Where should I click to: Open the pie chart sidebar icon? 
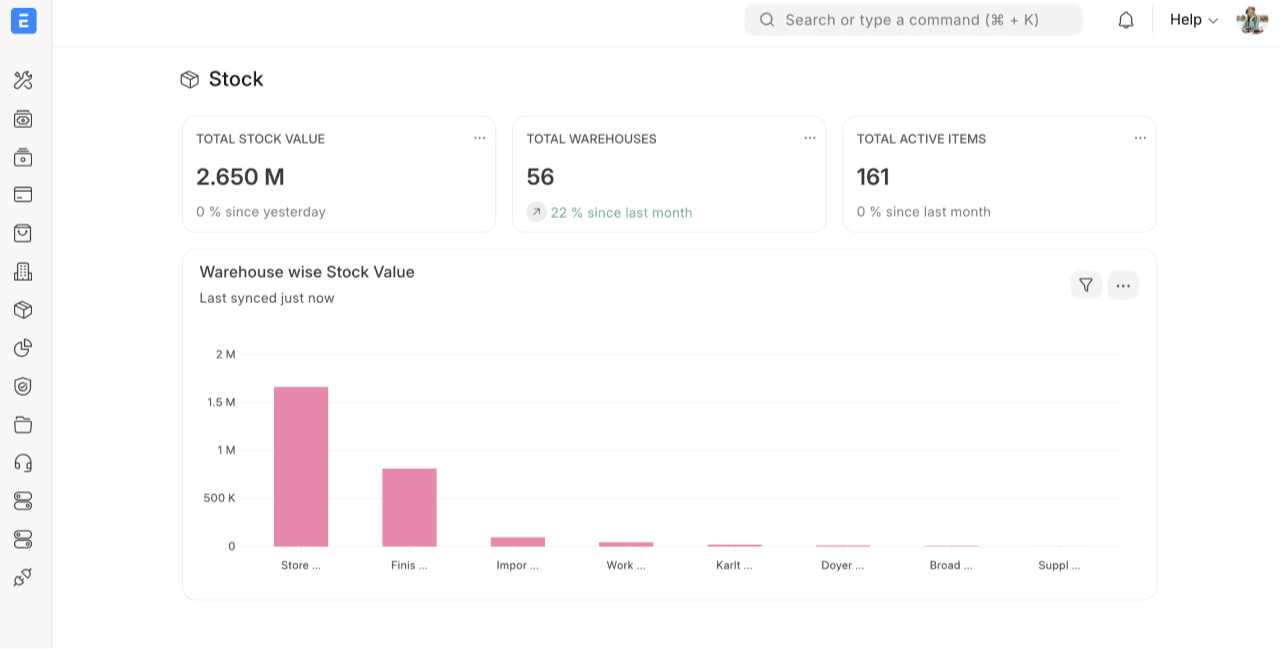pyautogui.click(x=23, y=348)
